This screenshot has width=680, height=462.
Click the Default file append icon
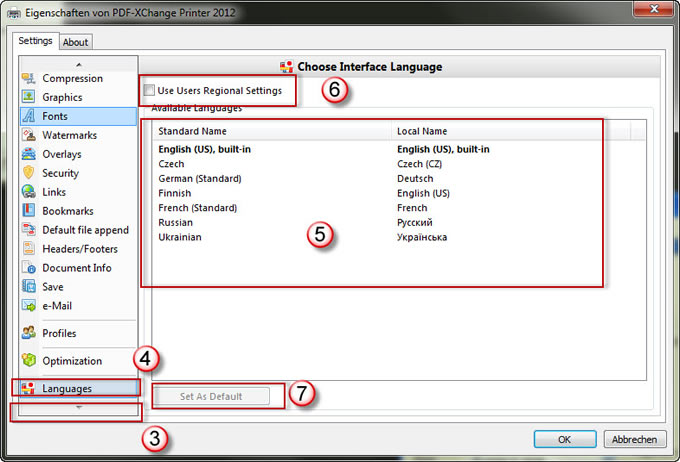click(29, 230)
